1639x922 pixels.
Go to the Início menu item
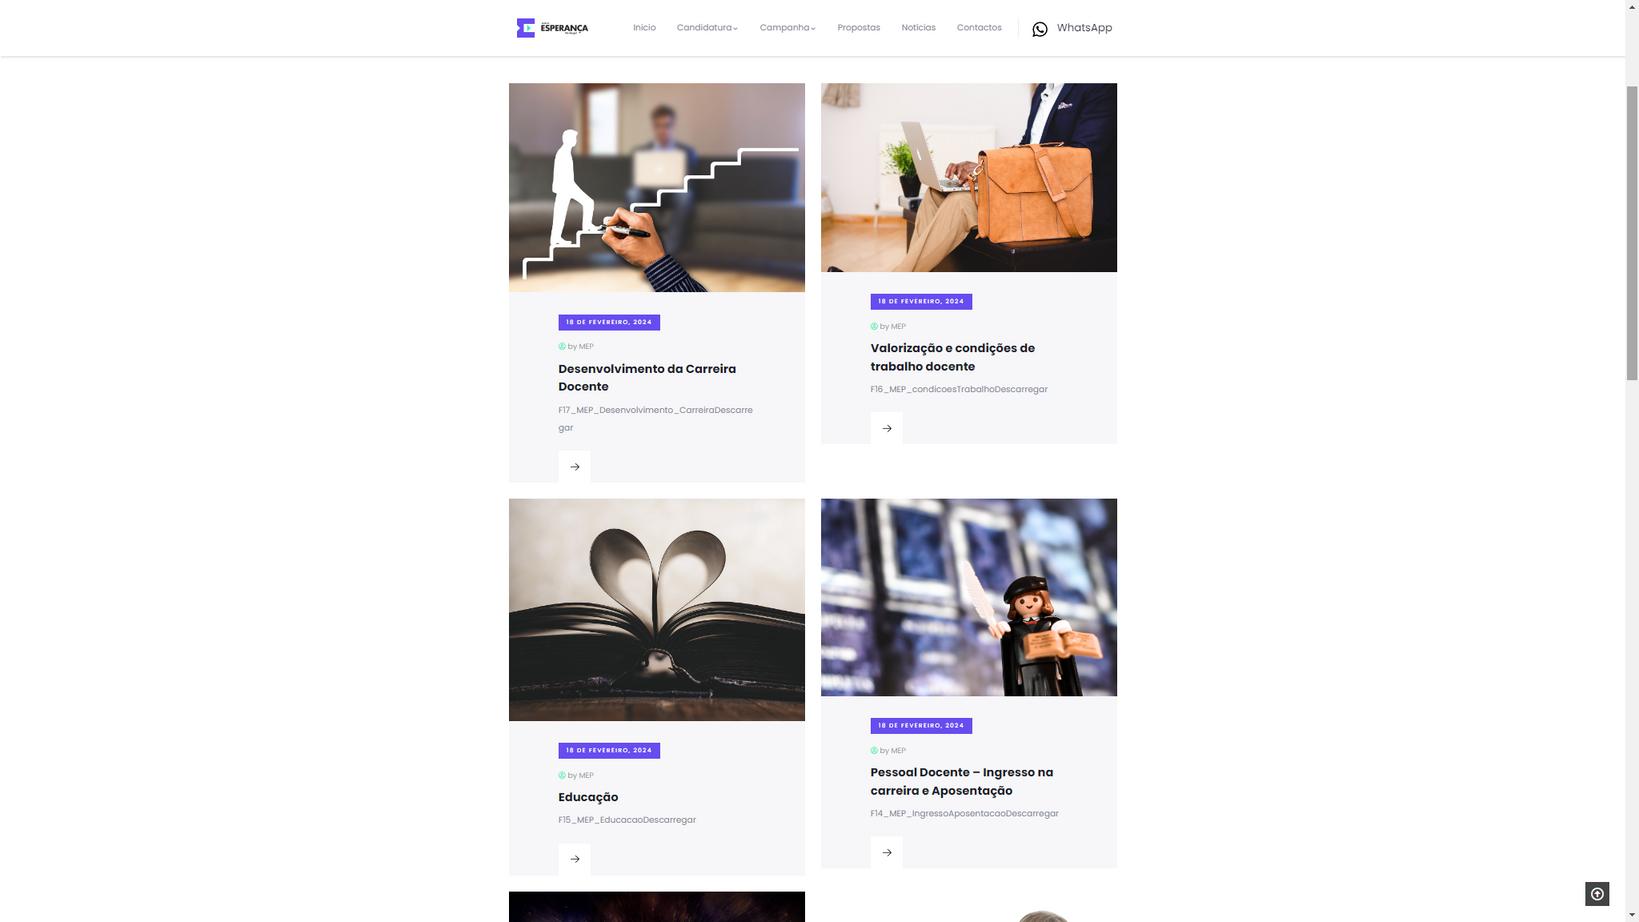click(x=644, y=28)
